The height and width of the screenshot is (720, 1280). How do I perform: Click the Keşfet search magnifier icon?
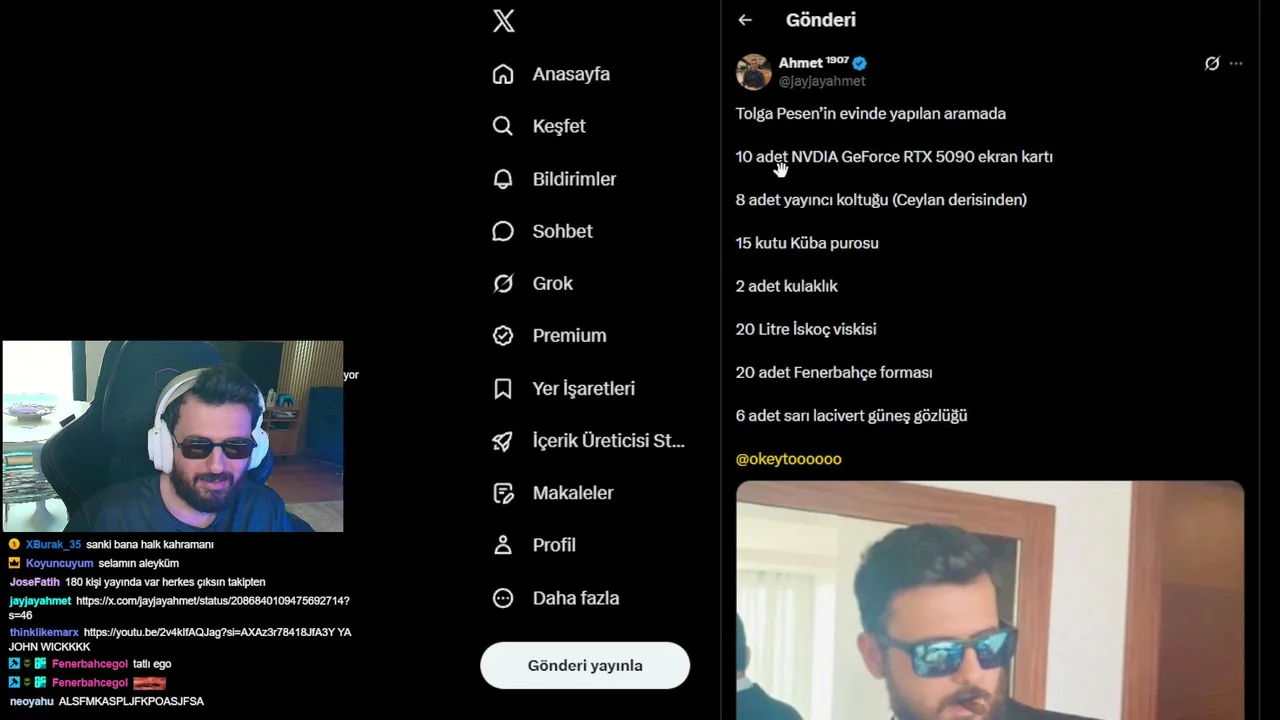point(503,126)
